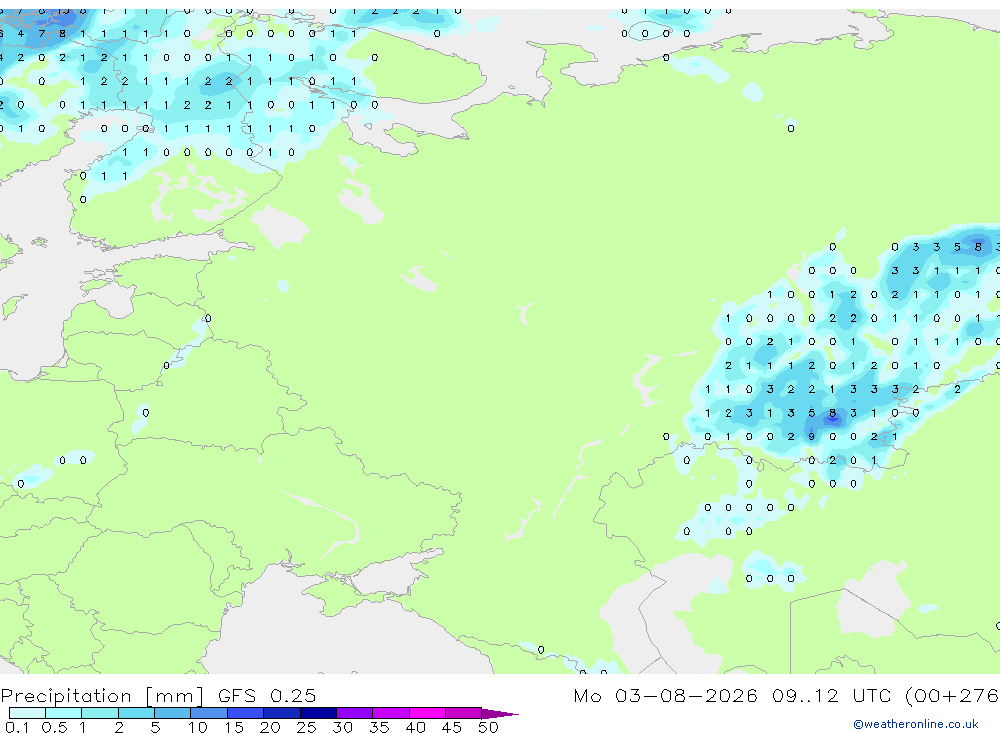Click the "45" legend scale label

(452, 727)
